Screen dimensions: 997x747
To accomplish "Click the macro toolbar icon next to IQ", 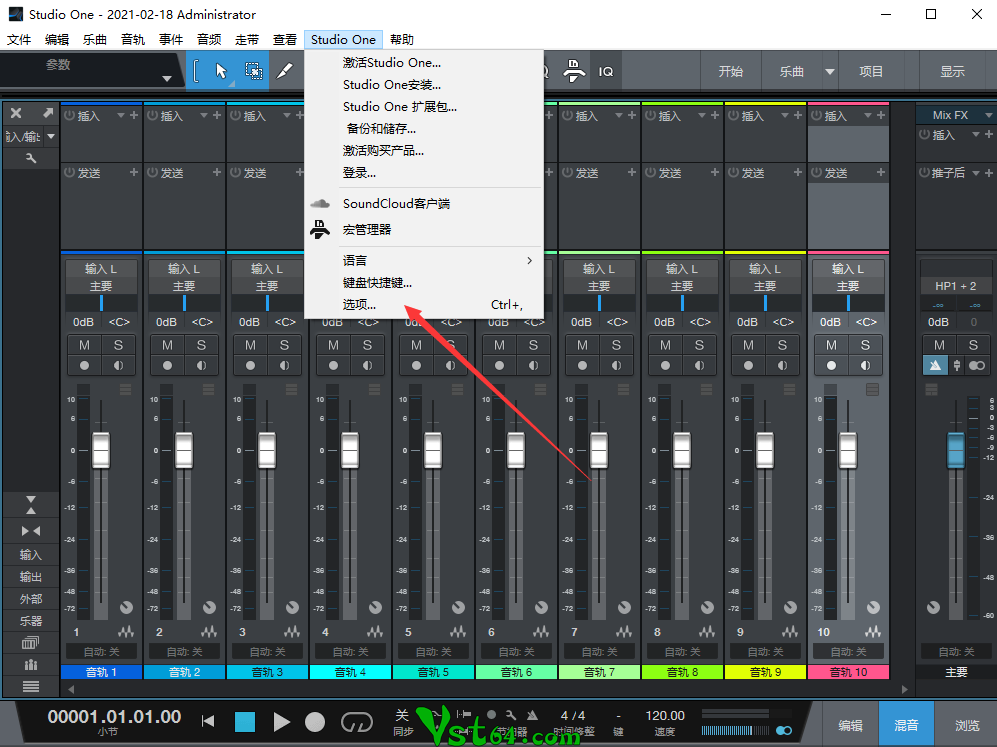I will (x=574, y=71).
